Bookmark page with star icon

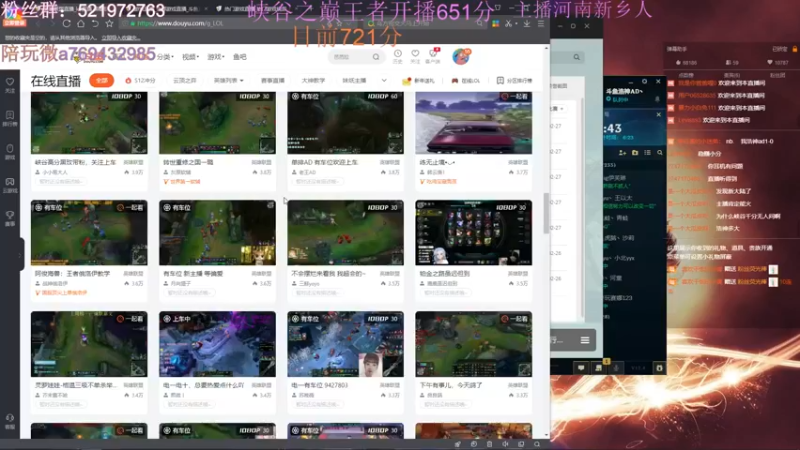[x=109, y=23]
